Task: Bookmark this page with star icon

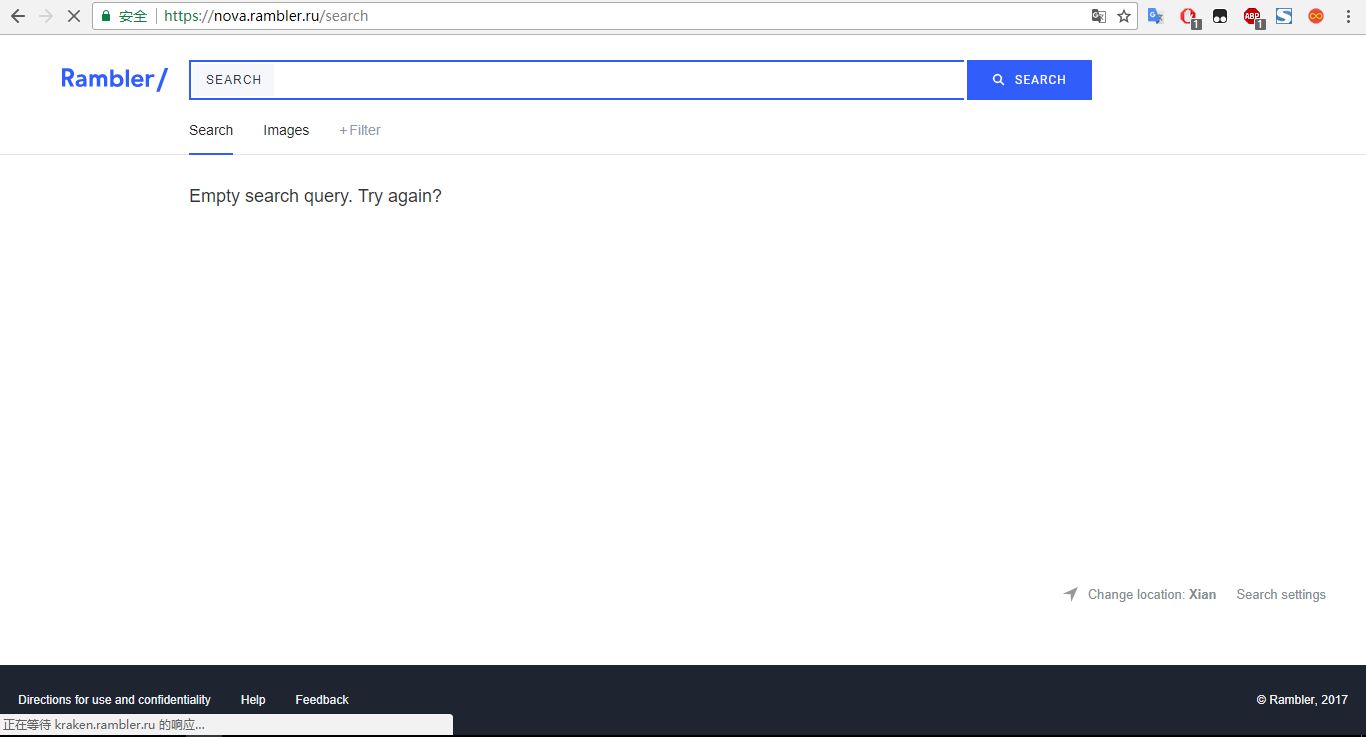Action: click(1124, 16)
